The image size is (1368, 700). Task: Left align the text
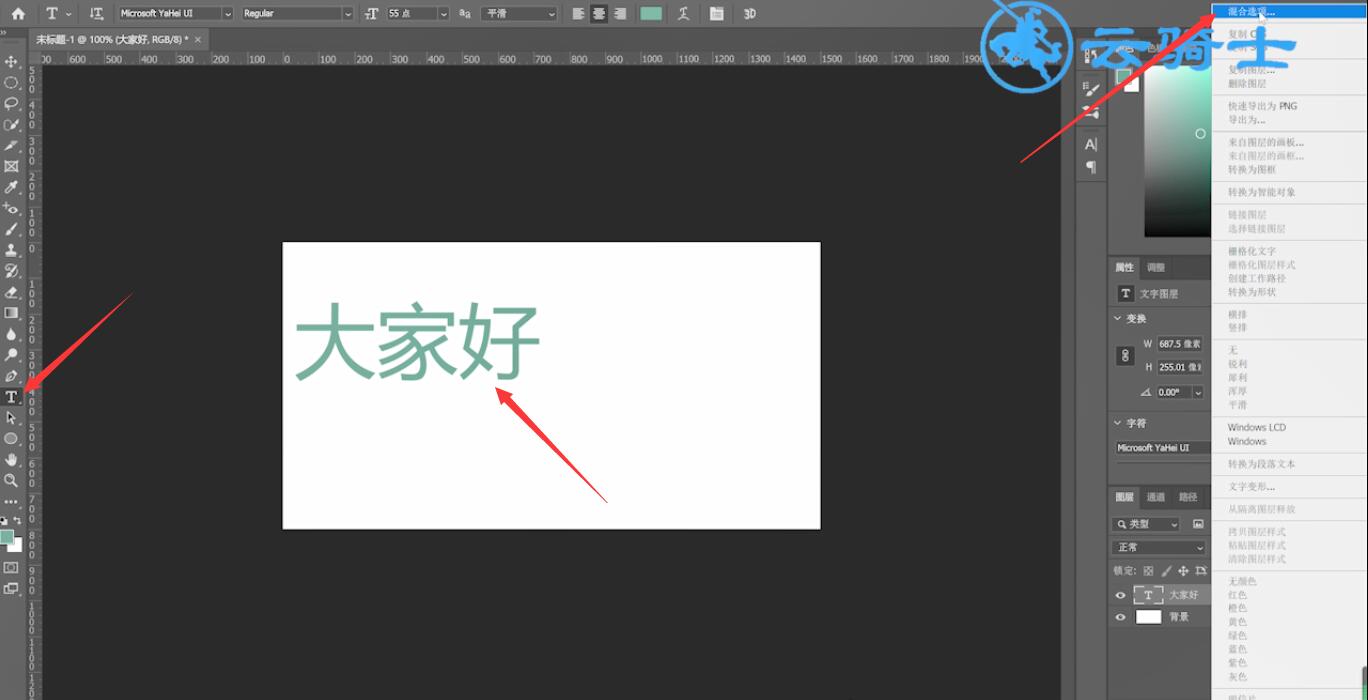579,14
